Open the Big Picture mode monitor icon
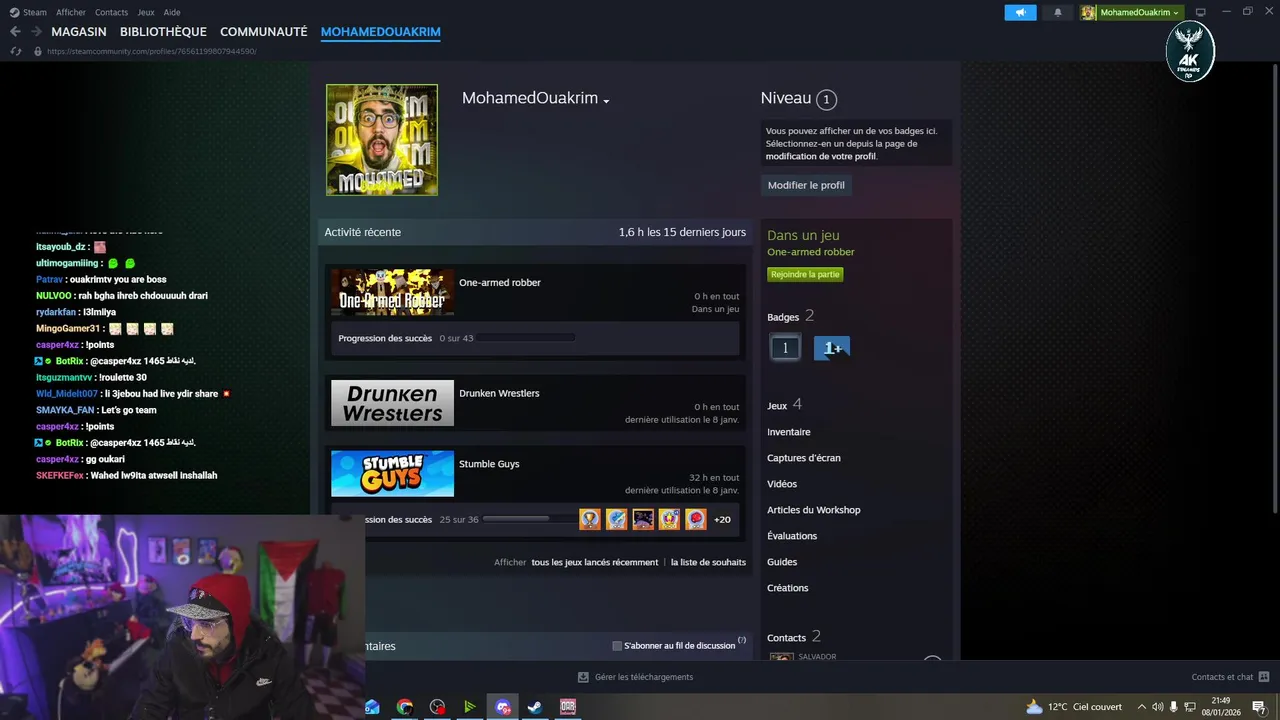This screenshot has width=1280, height=720. click(x=1201, y=12)
